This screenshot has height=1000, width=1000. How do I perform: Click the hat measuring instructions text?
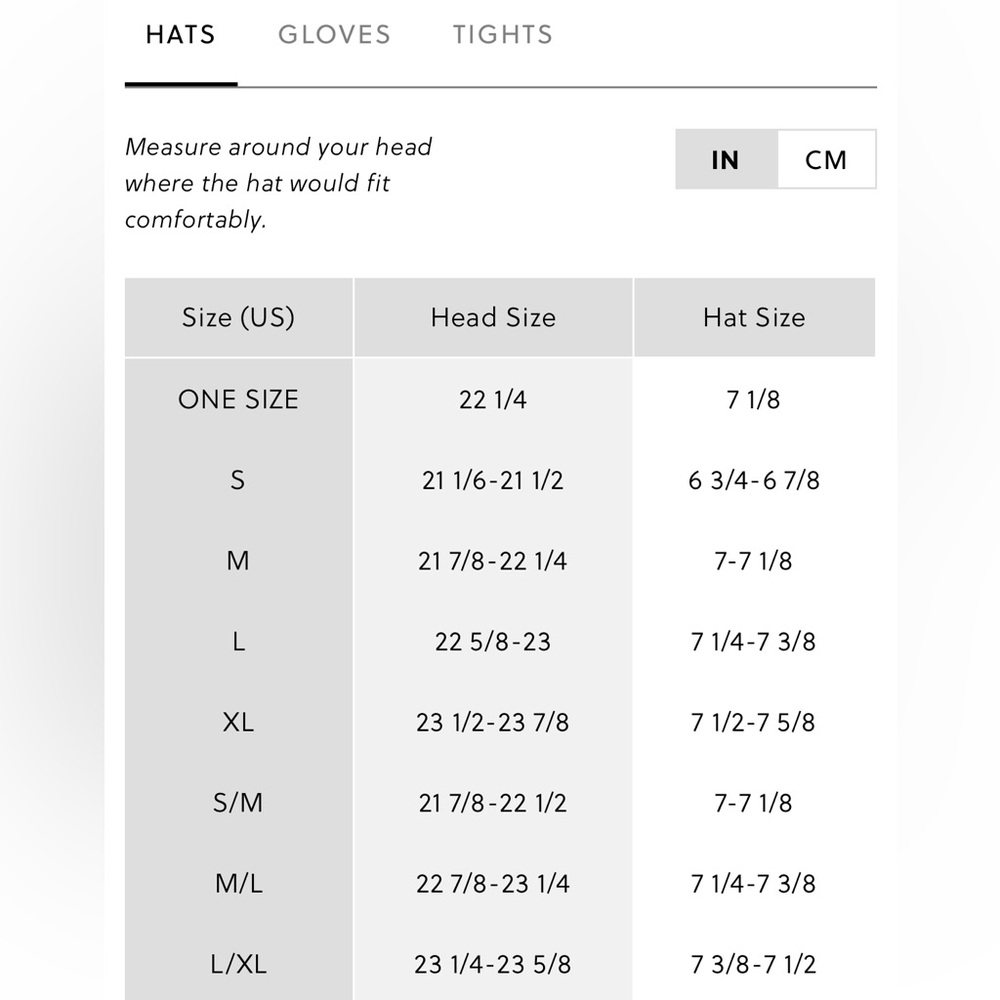(279, 183)
